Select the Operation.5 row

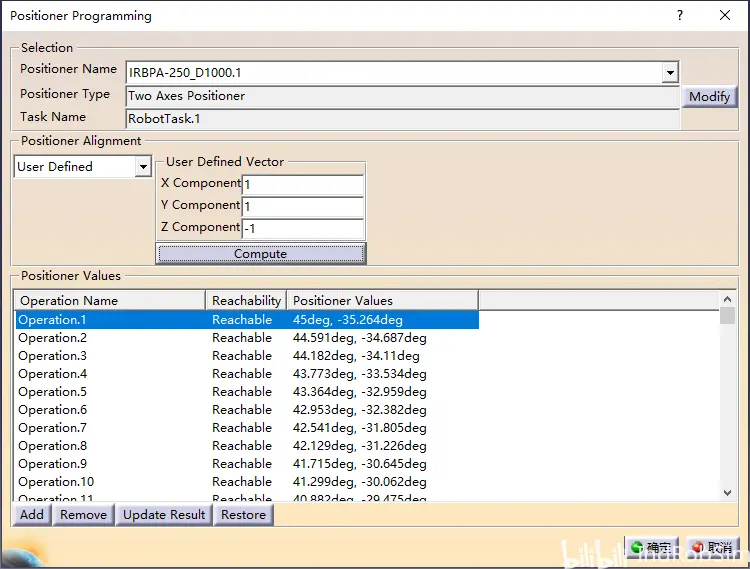(x=247, y=392)
